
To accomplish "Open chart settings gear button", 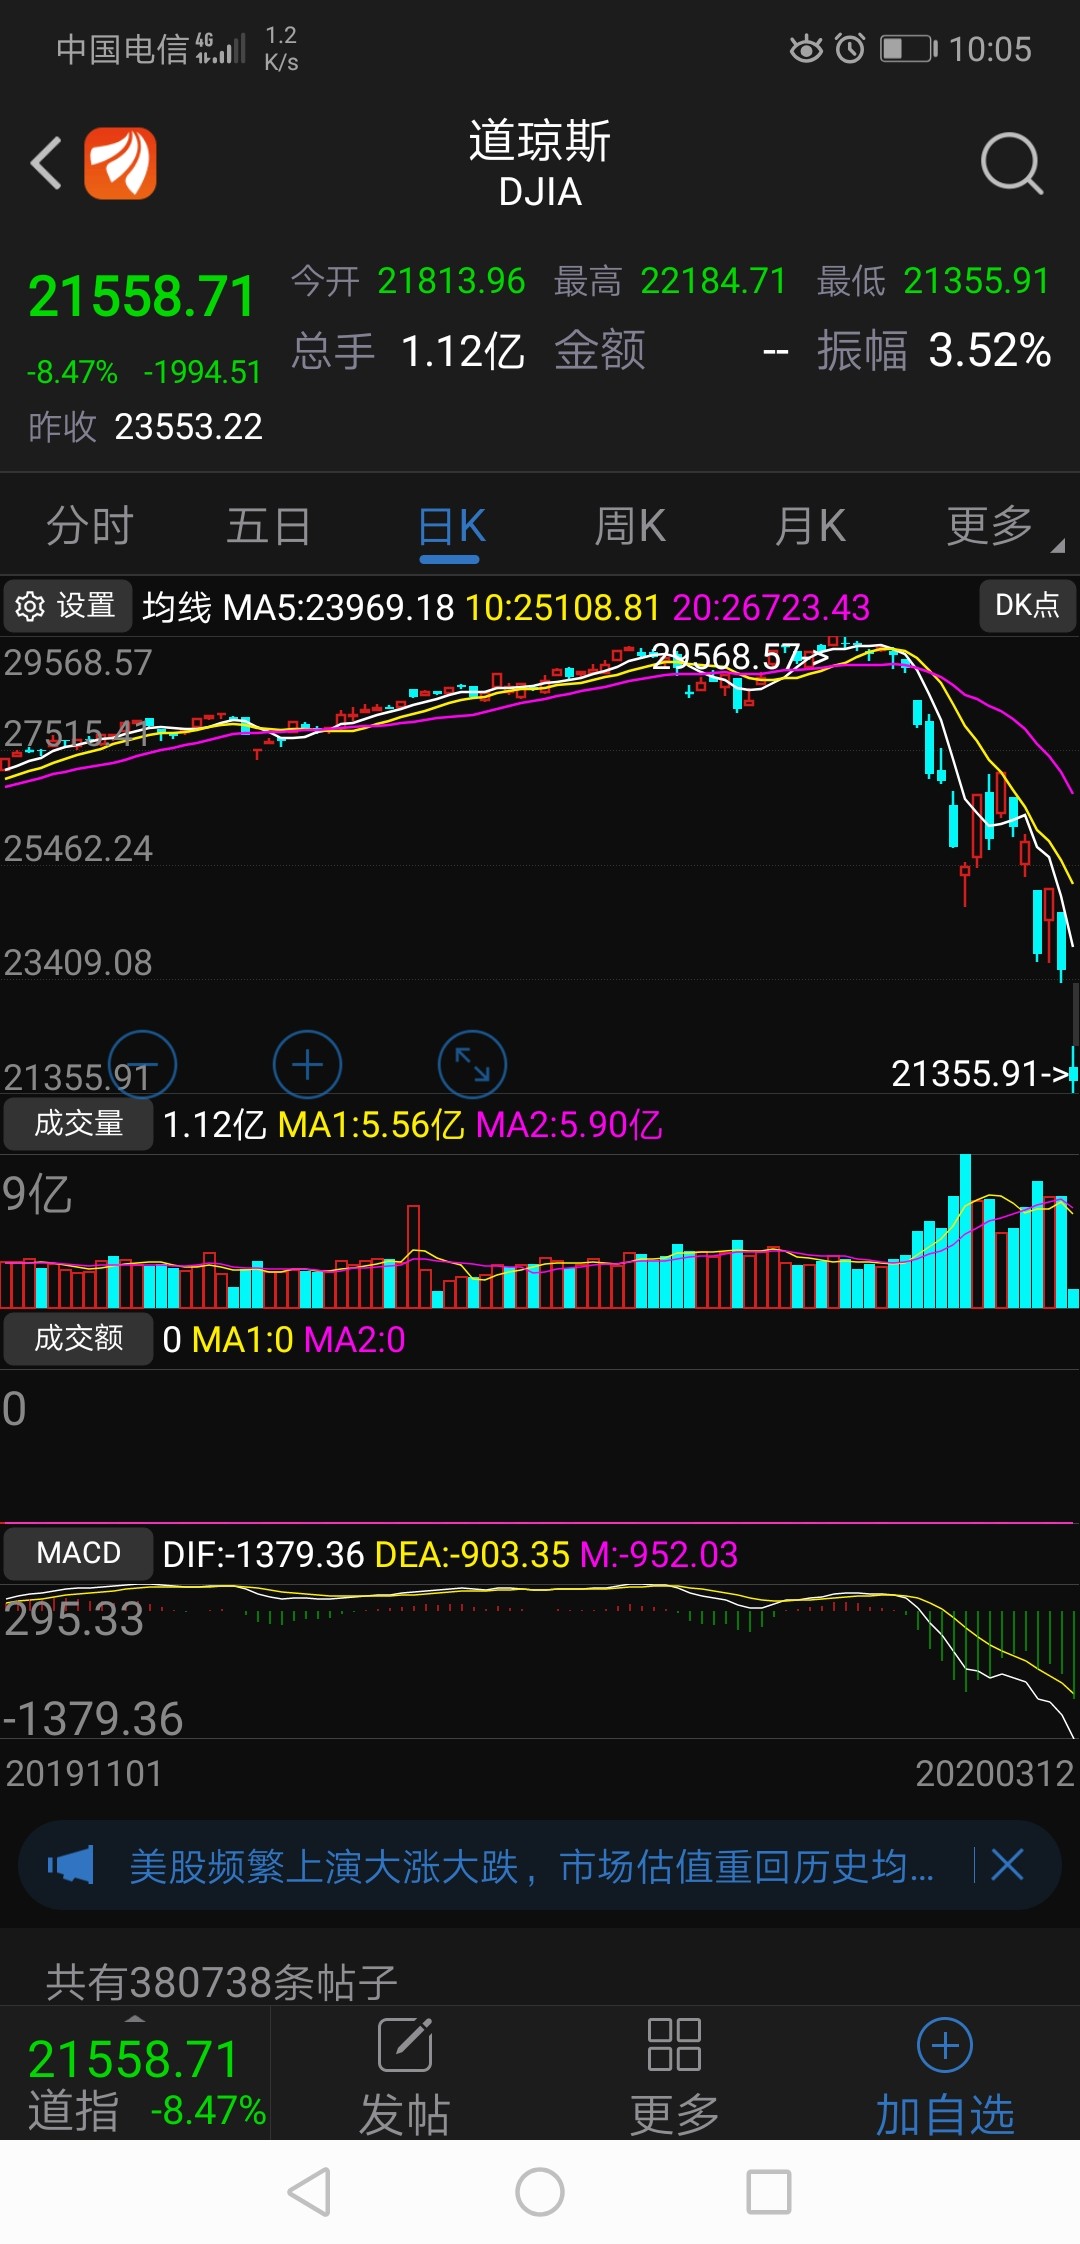I will (x=67, y=606).
